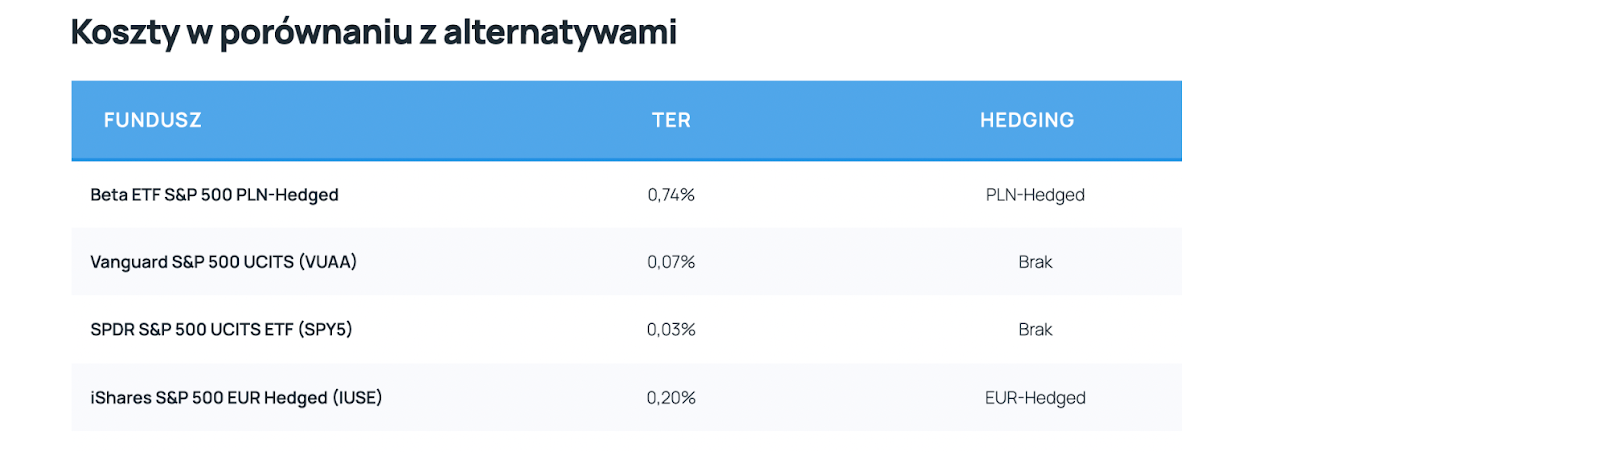Click the 0,07% TER value
Screen dimensions: 1600x453
(671, 262)
